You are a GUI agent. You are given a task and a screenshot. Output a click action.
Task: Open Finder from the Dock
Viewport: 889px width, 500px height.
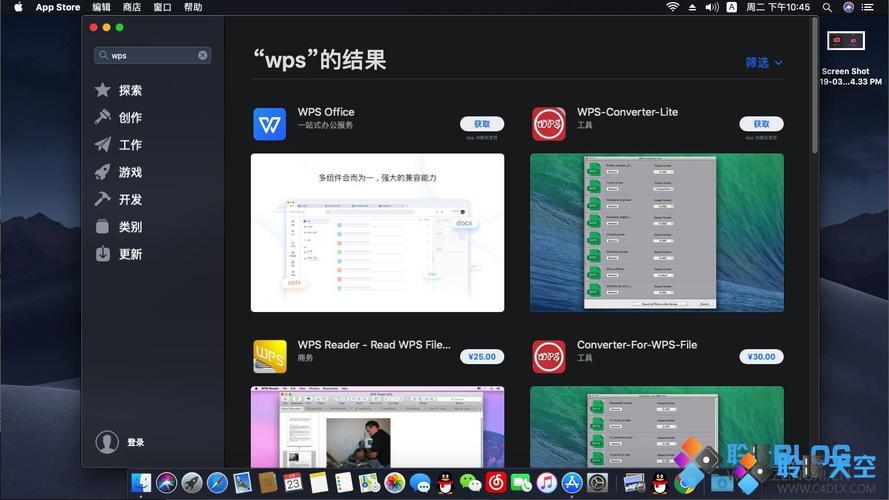[141, 483]
